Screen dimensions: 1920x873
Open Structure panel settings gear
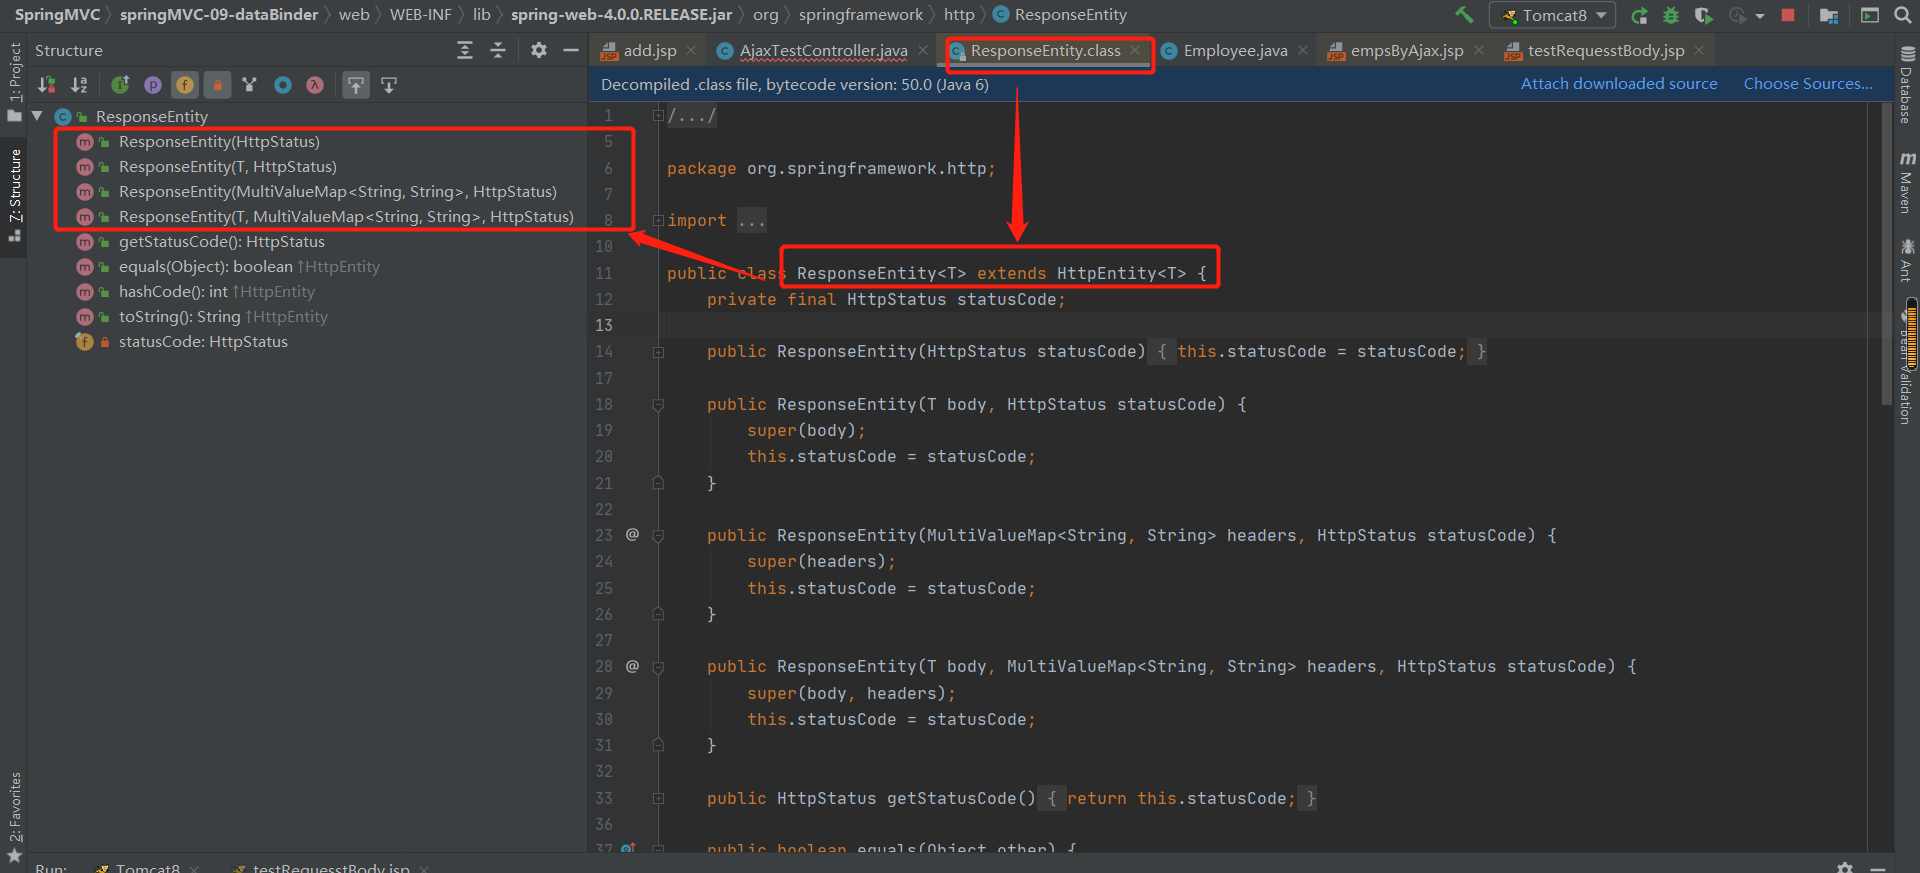(539, 50)
